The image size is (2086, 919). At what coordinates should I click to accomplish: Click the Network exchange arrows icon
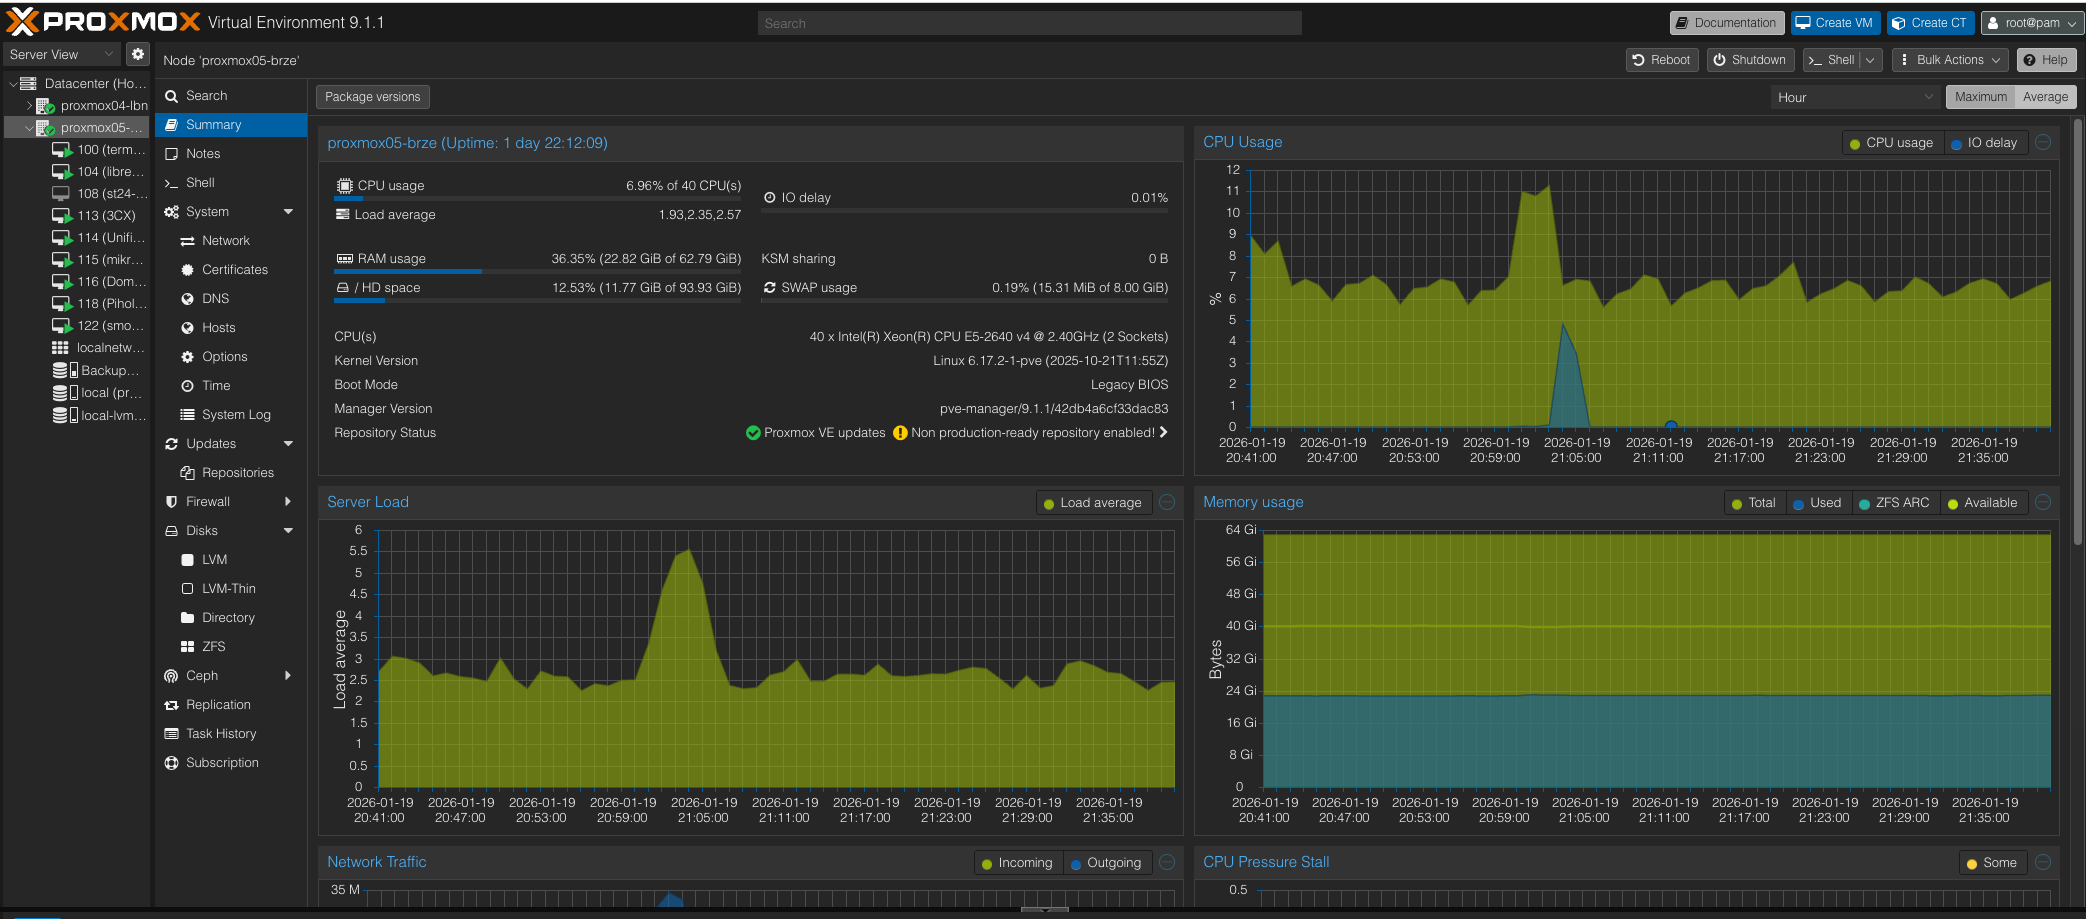[187, 241]
